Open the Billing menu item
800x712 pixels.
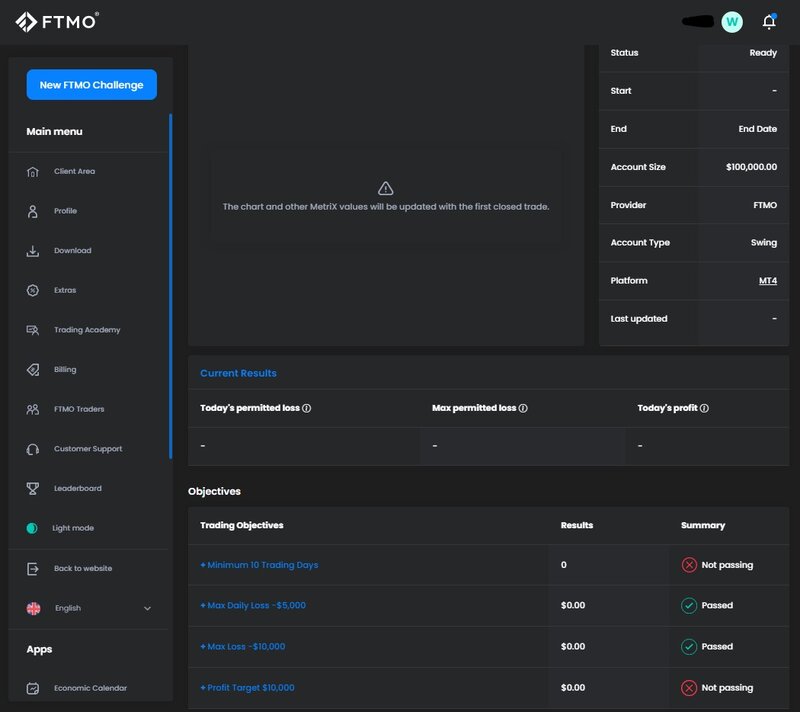pos(65,370)
